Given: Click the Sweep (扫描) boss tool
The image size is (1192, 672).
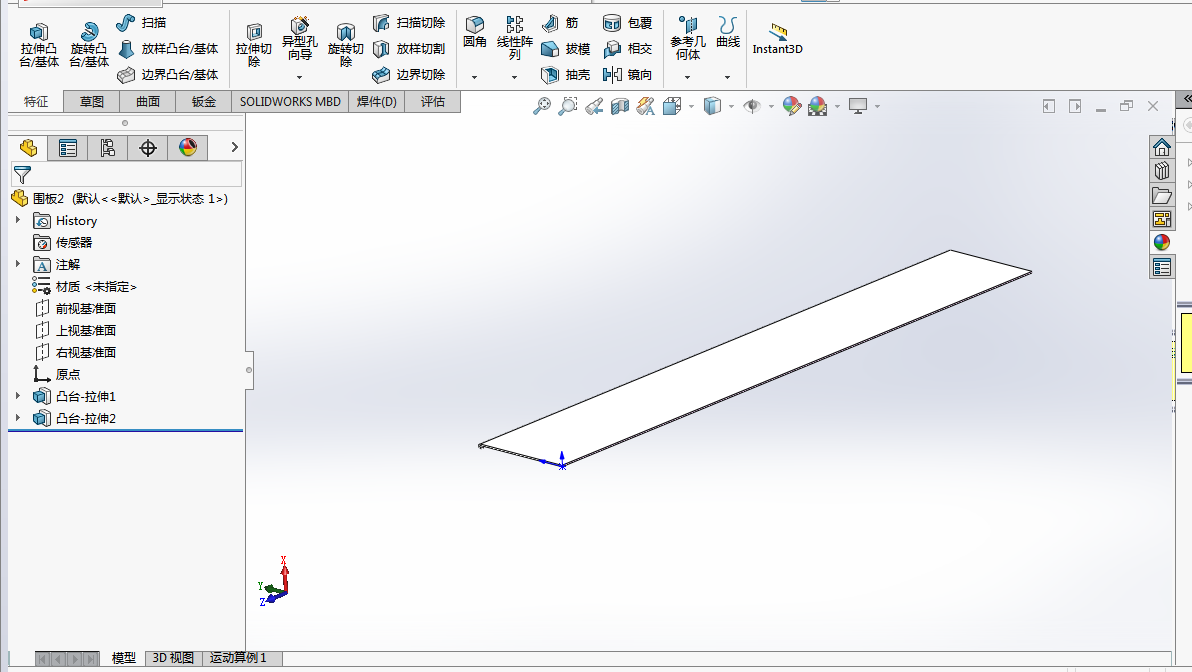Looking at the screenshot, I should point(141,23).
